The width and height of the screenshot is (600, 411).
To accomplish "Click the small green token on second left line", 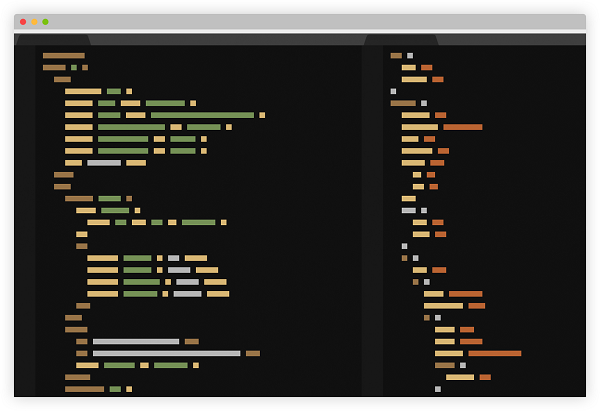I will 74,68.
